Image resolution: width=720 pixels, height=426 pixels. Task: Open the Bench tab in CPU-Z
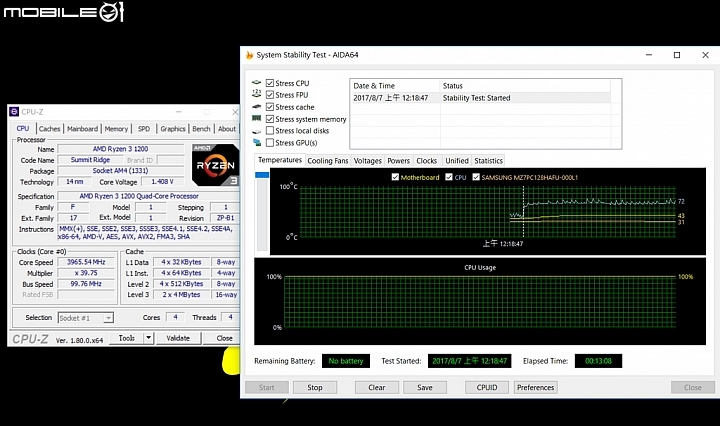pyautogui.click(x=201, y=129)
